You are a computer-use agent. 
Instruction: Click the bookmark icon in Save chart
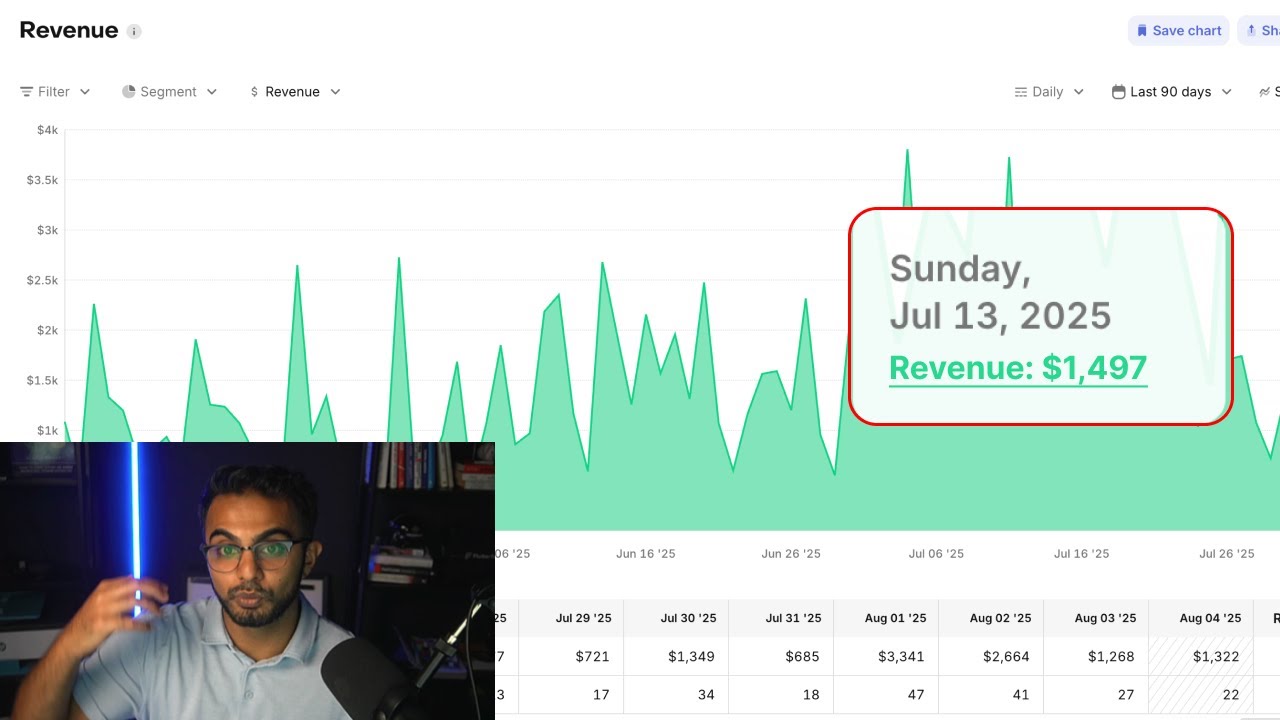[1142, 30]
